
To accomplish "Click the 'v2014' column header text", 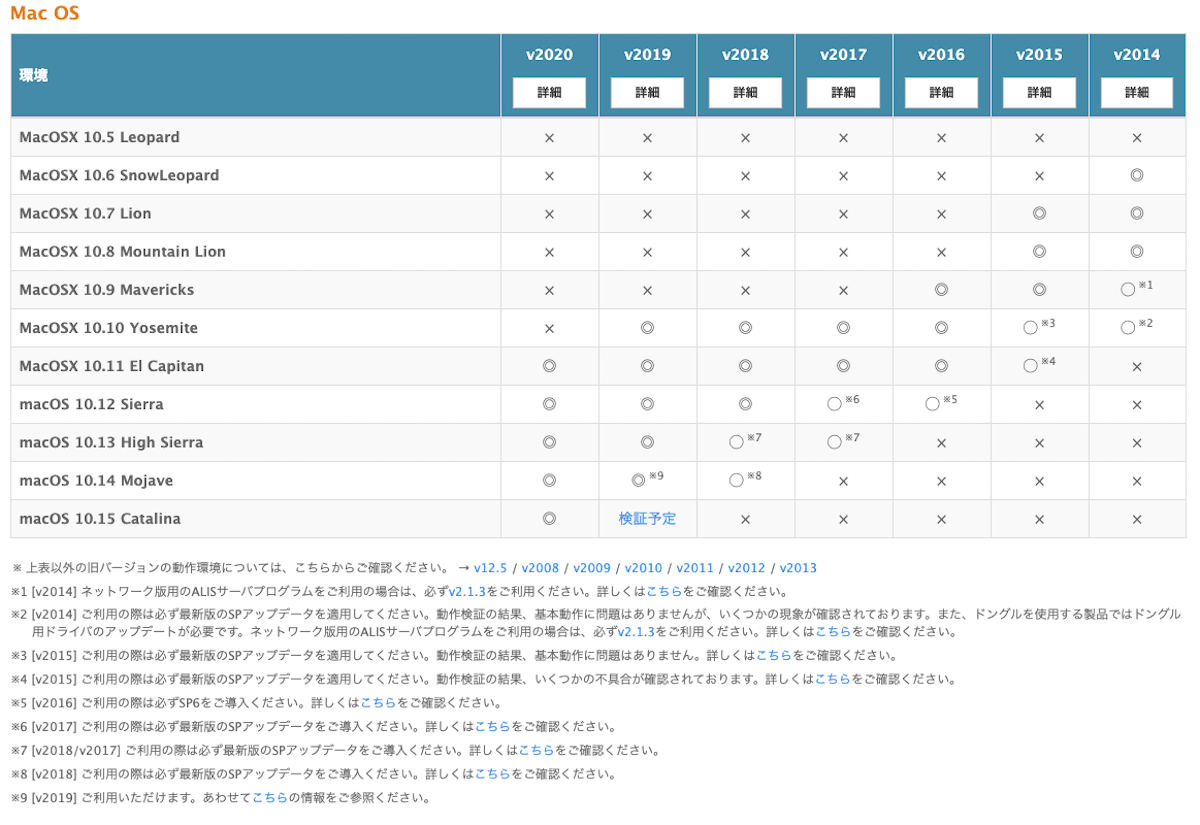I will 1137,55.
